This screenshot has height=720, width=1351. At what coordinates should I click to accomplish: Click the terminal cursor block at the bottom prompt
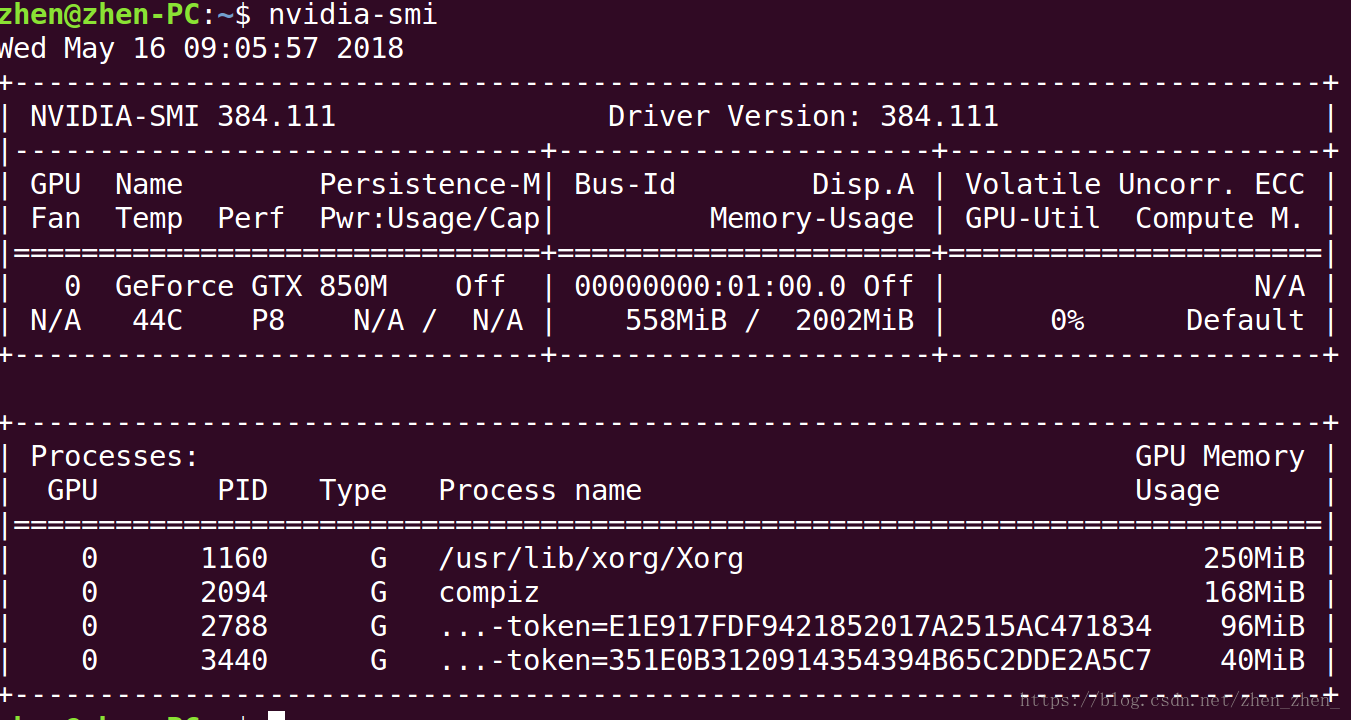(277, 715)
